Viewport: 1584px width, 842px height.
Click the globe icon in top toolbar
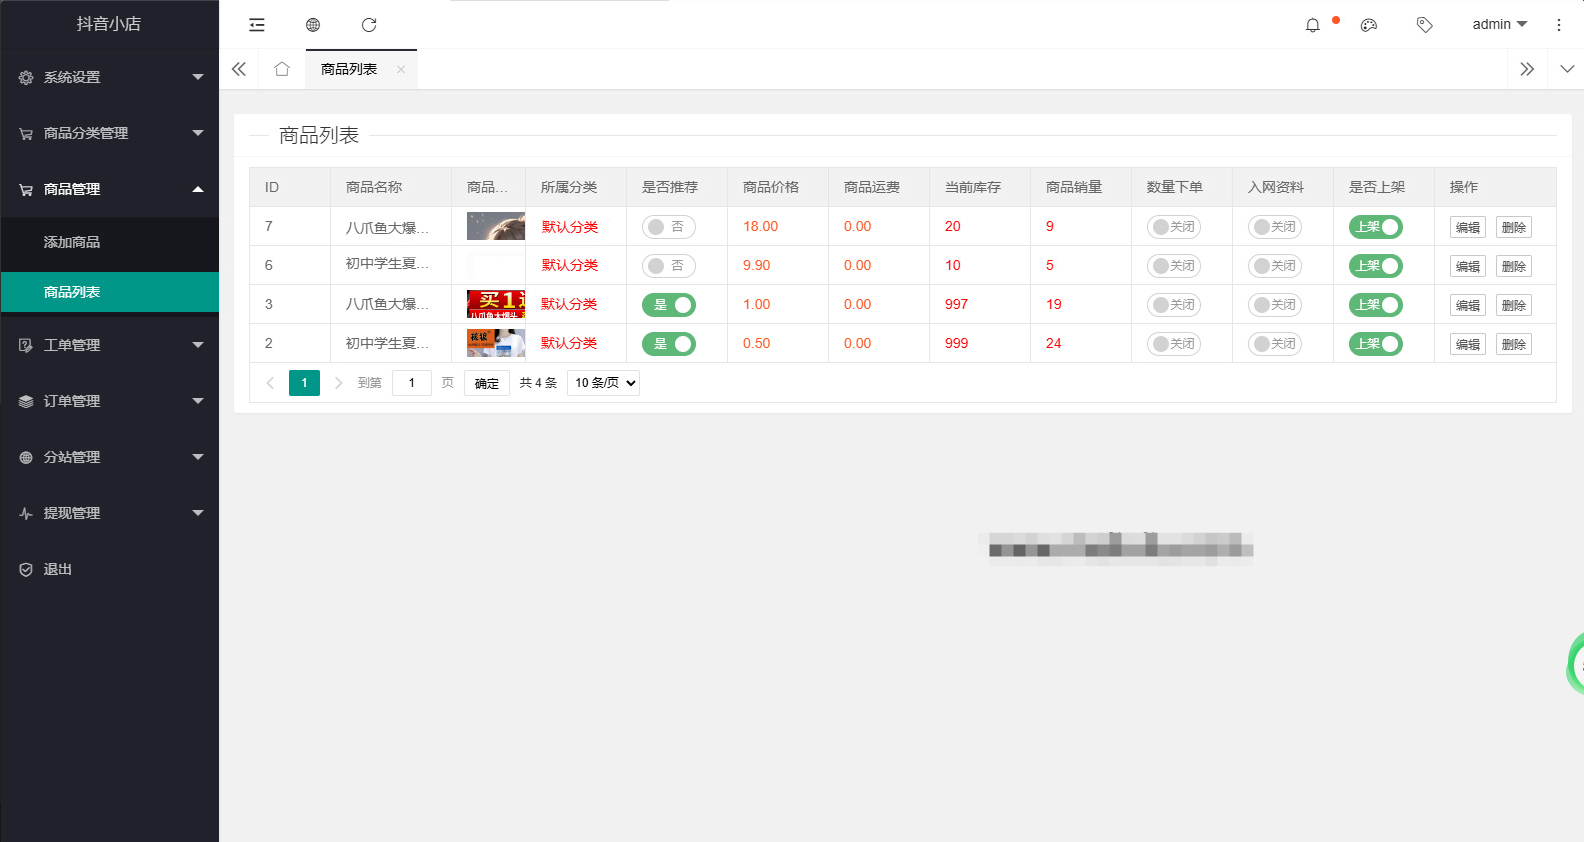point(313,25)
